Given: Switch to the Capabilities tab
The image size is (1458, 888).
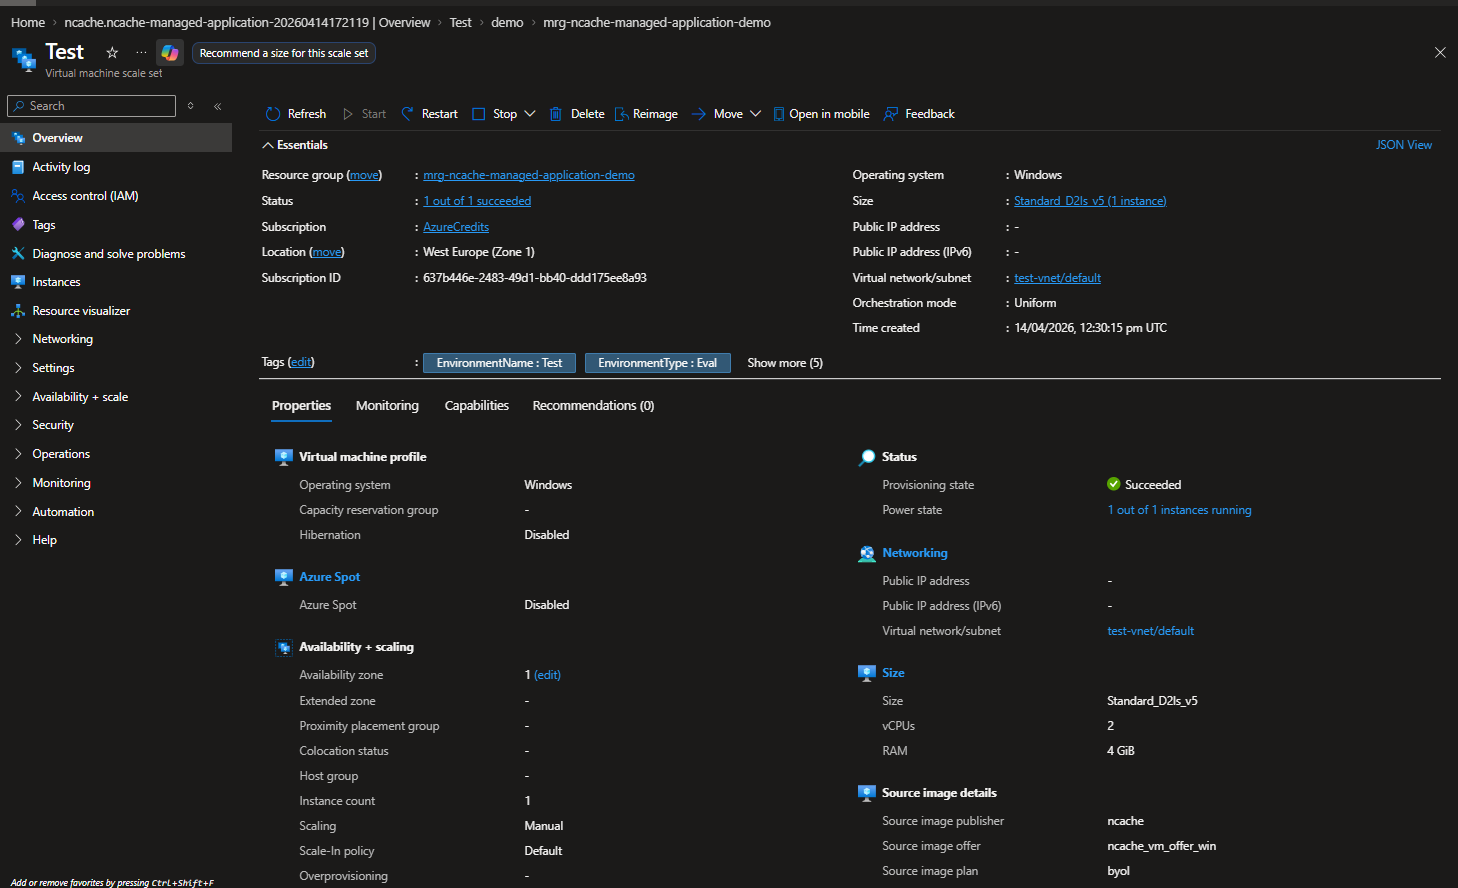Looking at the screenshot, I should (x=477, y=406).
